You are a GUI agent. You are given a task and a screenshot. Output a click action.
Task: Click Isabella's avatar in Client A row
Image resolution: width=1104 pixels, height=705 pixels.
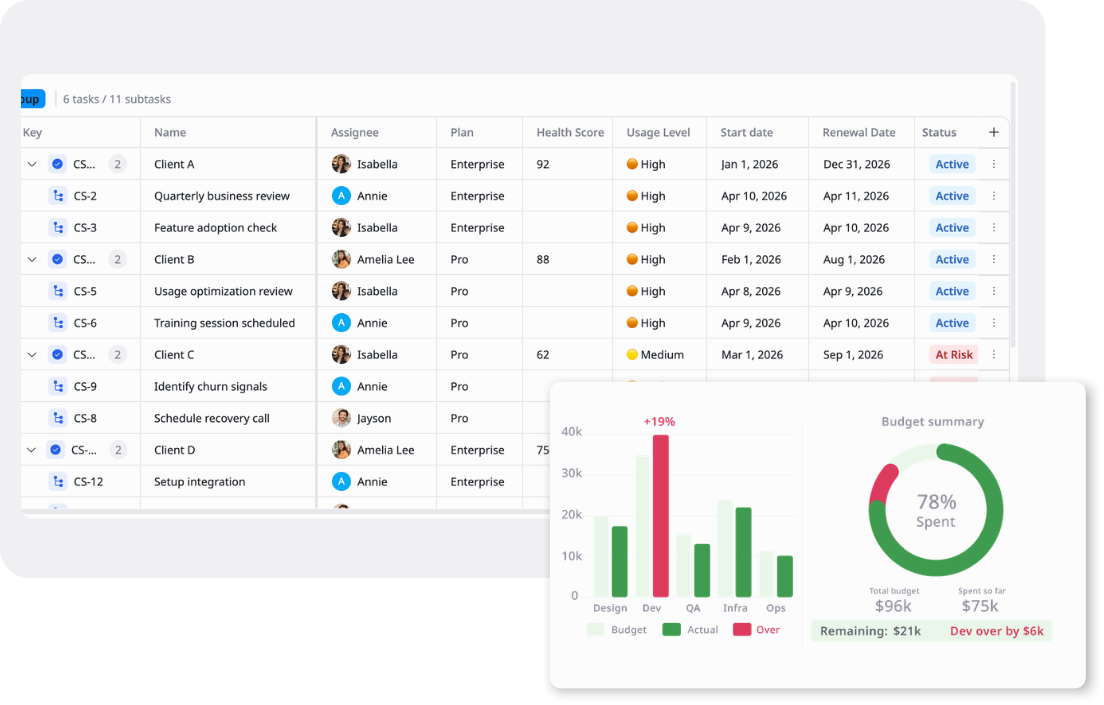click(x=341, y=164)
